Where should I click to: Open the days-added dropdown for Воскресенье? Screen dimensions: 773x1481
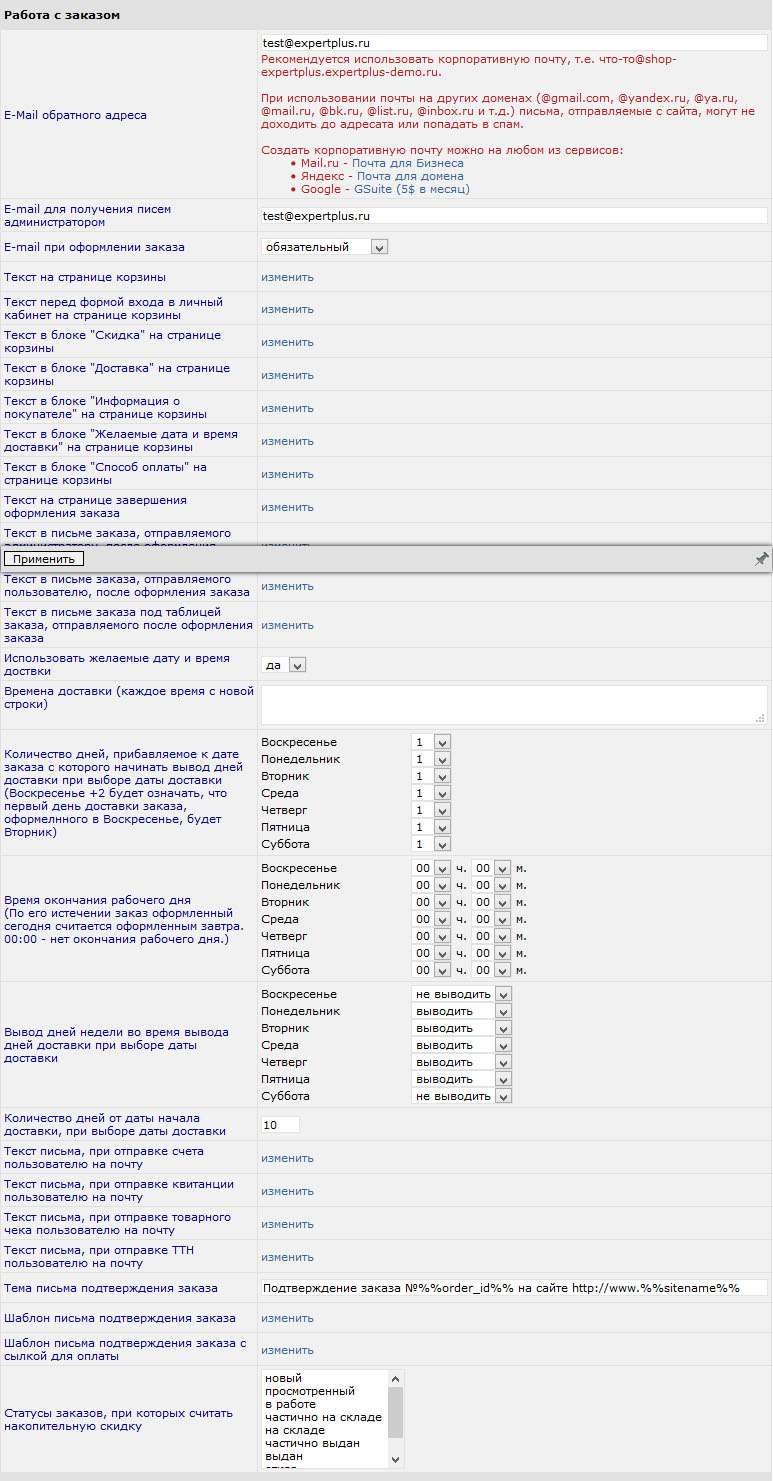point(432,742)
